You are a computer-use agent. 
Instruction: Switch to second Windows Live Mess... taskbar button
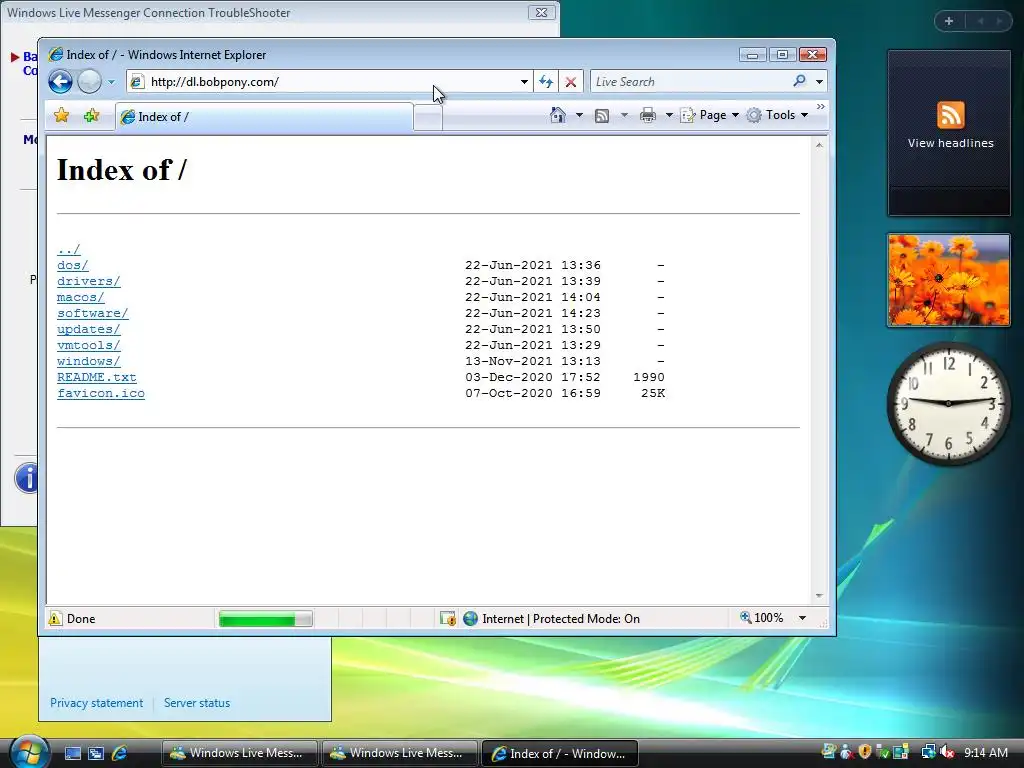click(399, 753)
